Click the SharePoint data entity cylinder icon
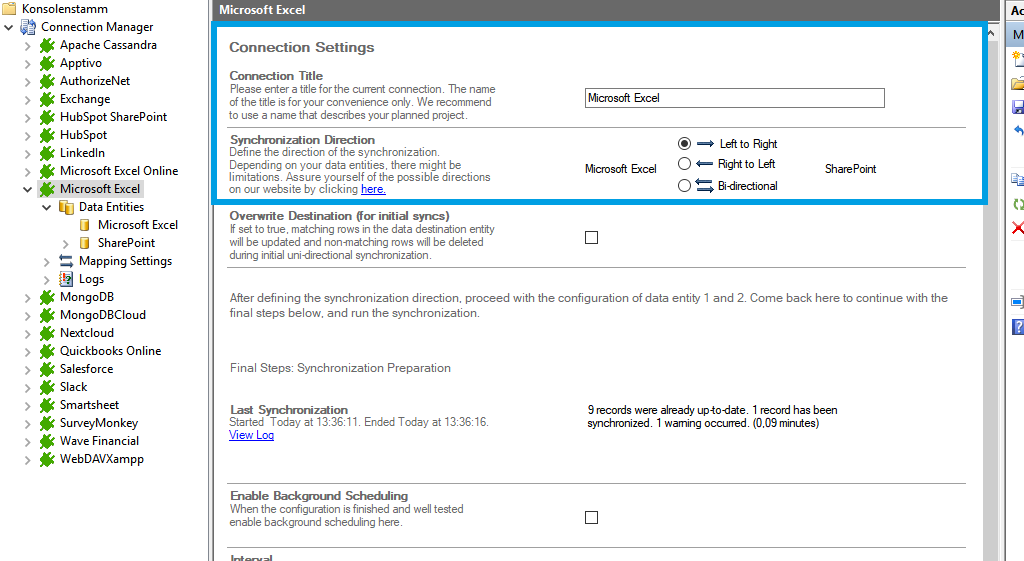1024x561 pixels. coord(85,243)
